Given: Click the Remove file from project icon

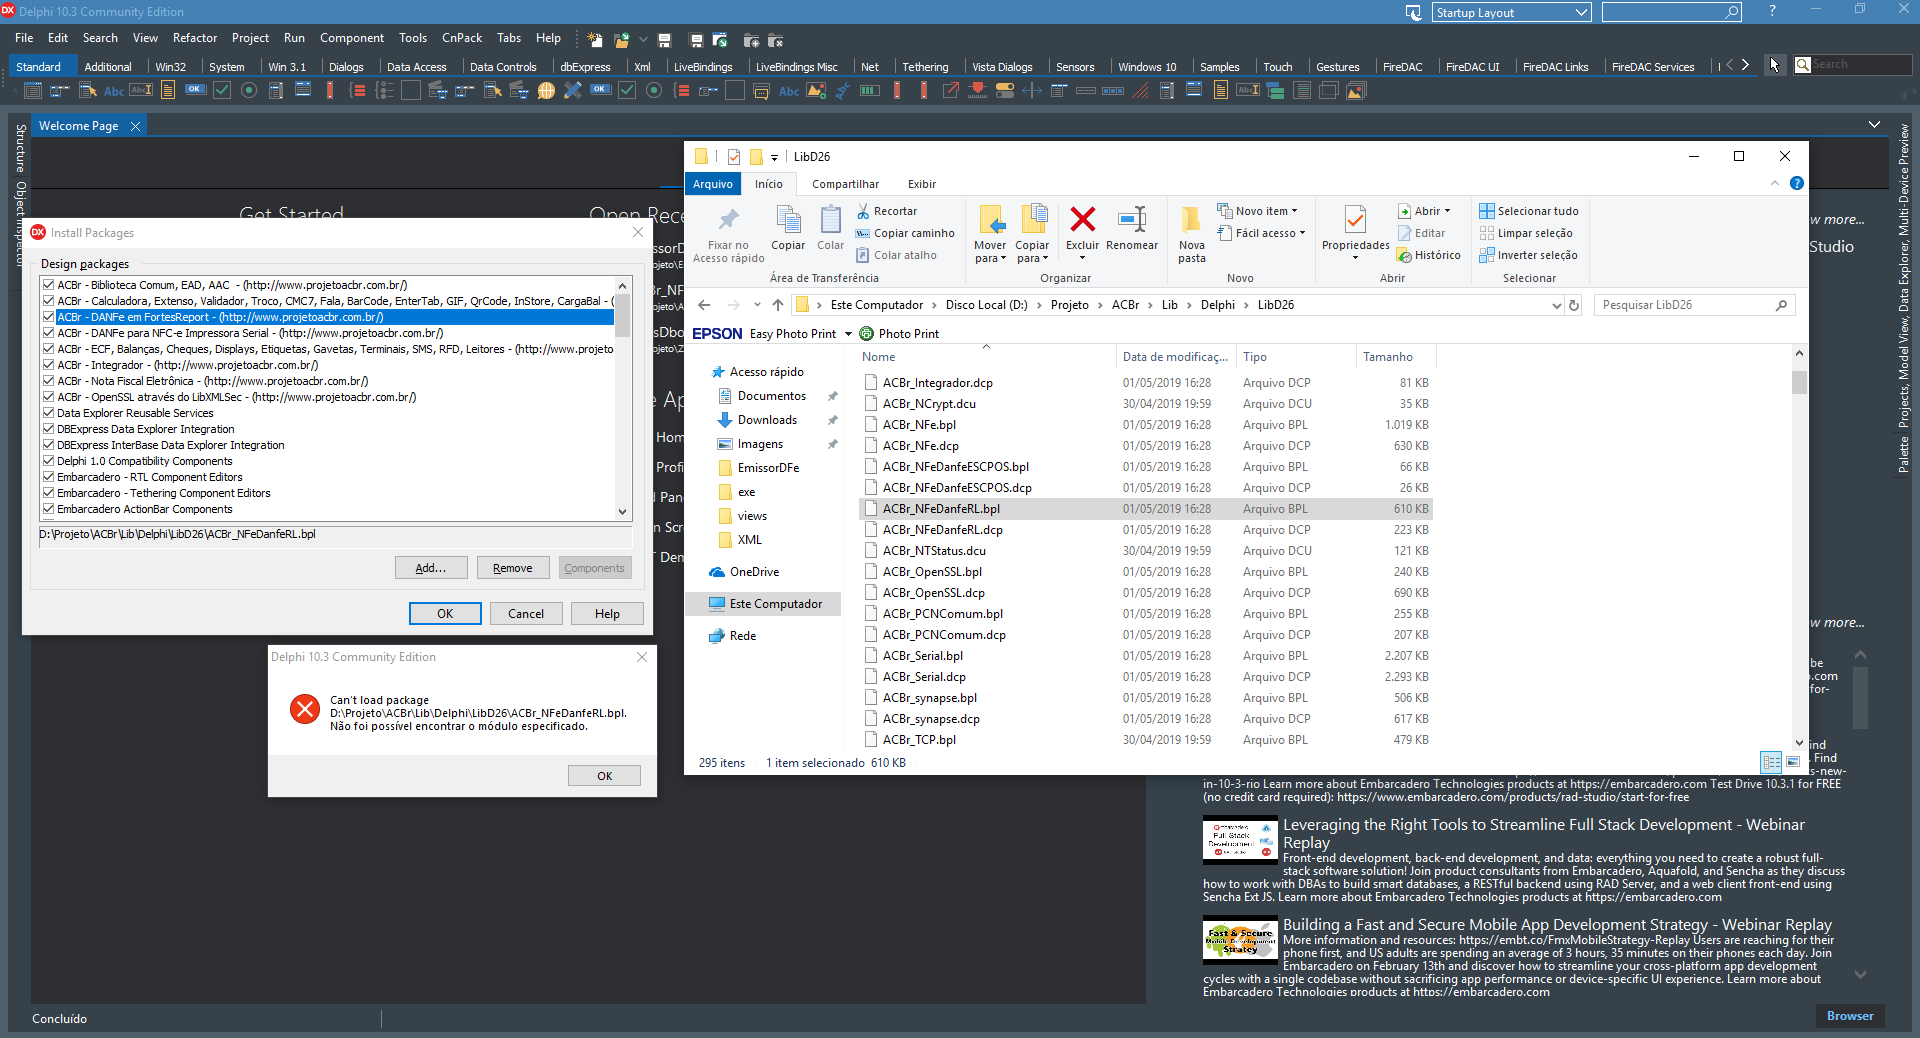Looking at the screenshot, I should tap(776, 40).
